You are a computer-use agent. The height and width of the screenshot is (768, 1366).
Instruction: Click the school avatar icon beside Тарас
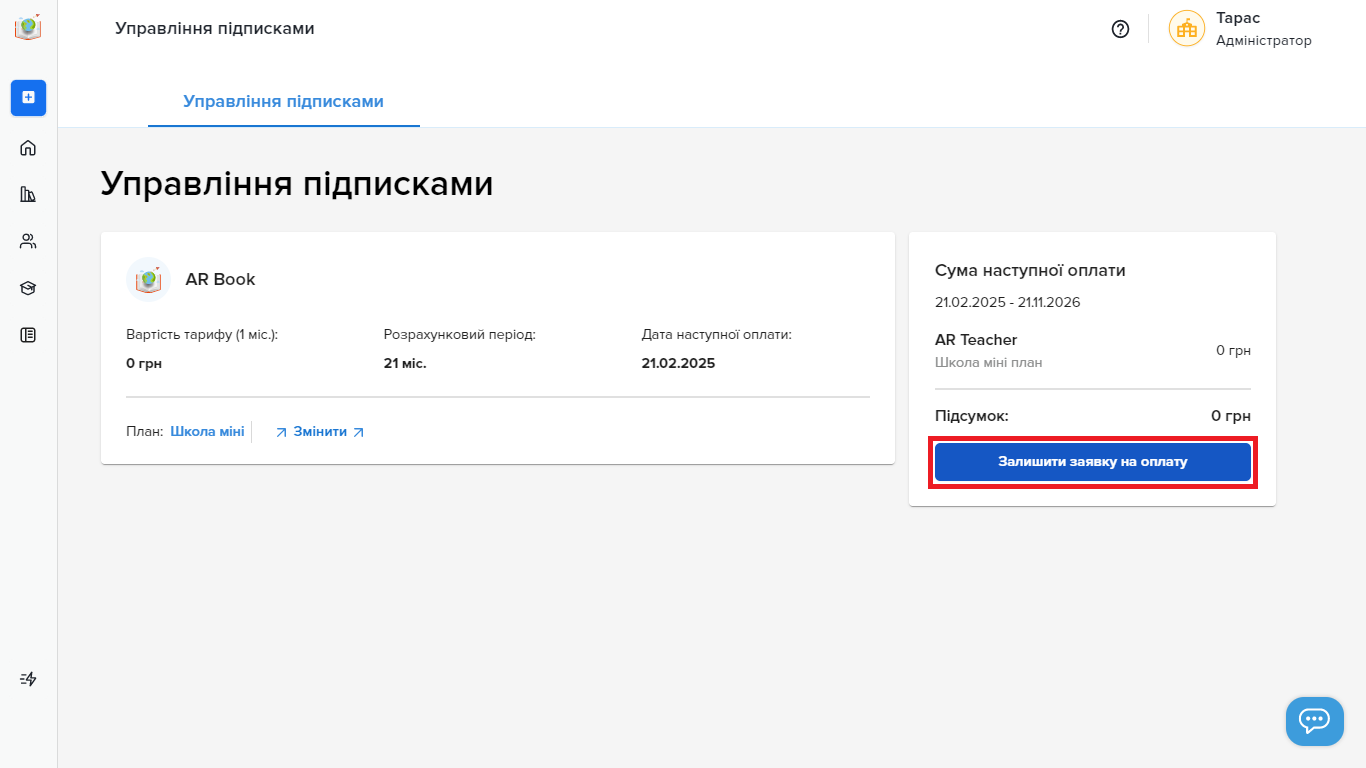(x=1187, y=28)
